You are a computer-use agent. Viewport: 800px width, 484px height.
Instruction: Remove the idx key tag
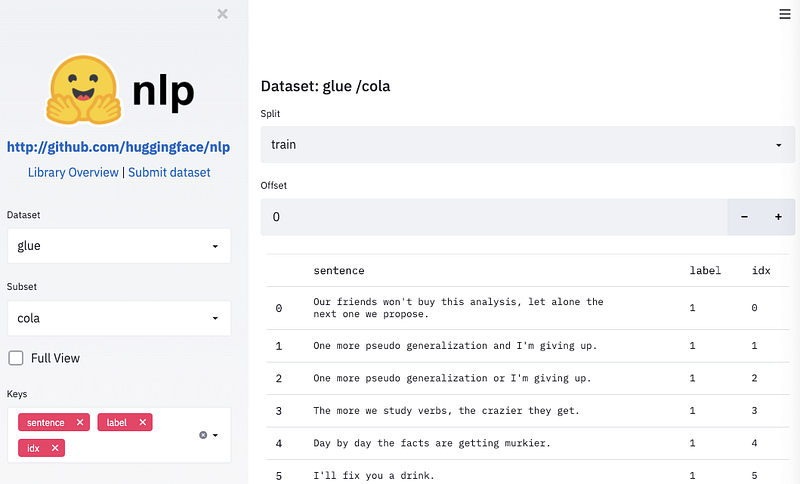[55, 447]
